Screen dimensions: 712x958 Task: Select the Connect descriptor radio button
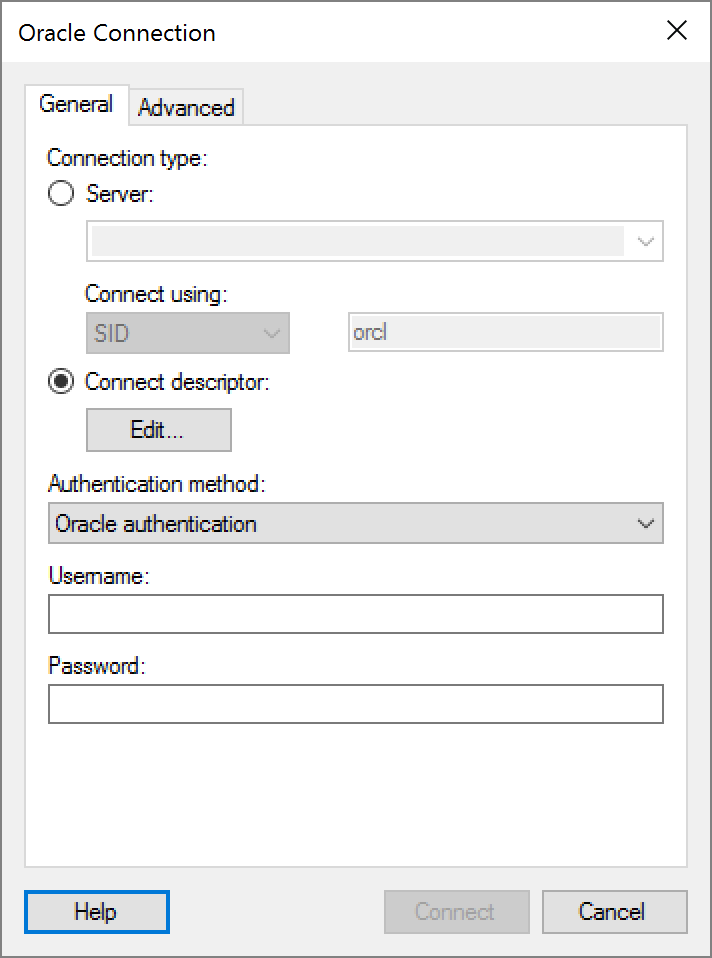tap(61, 382)
